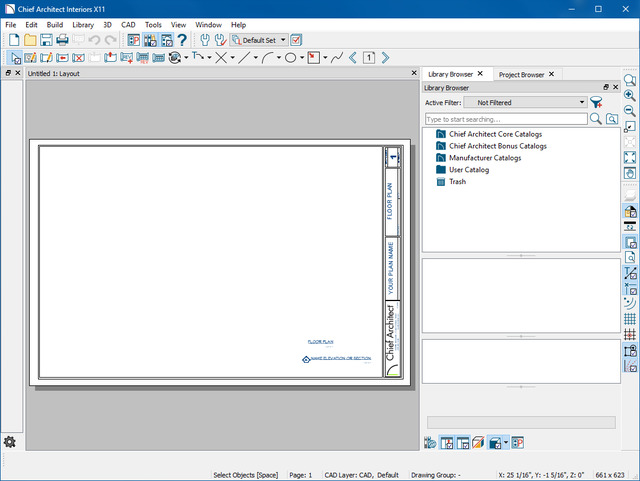Click the Zoom In magnifier icon
This screenshot has width=640, height=481.
(x=630, y=96)
